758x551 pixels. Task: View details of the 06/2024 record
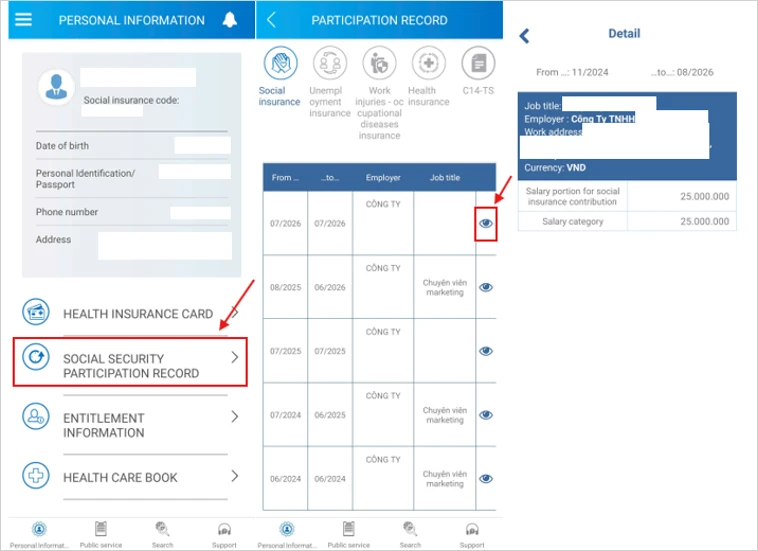486,478
